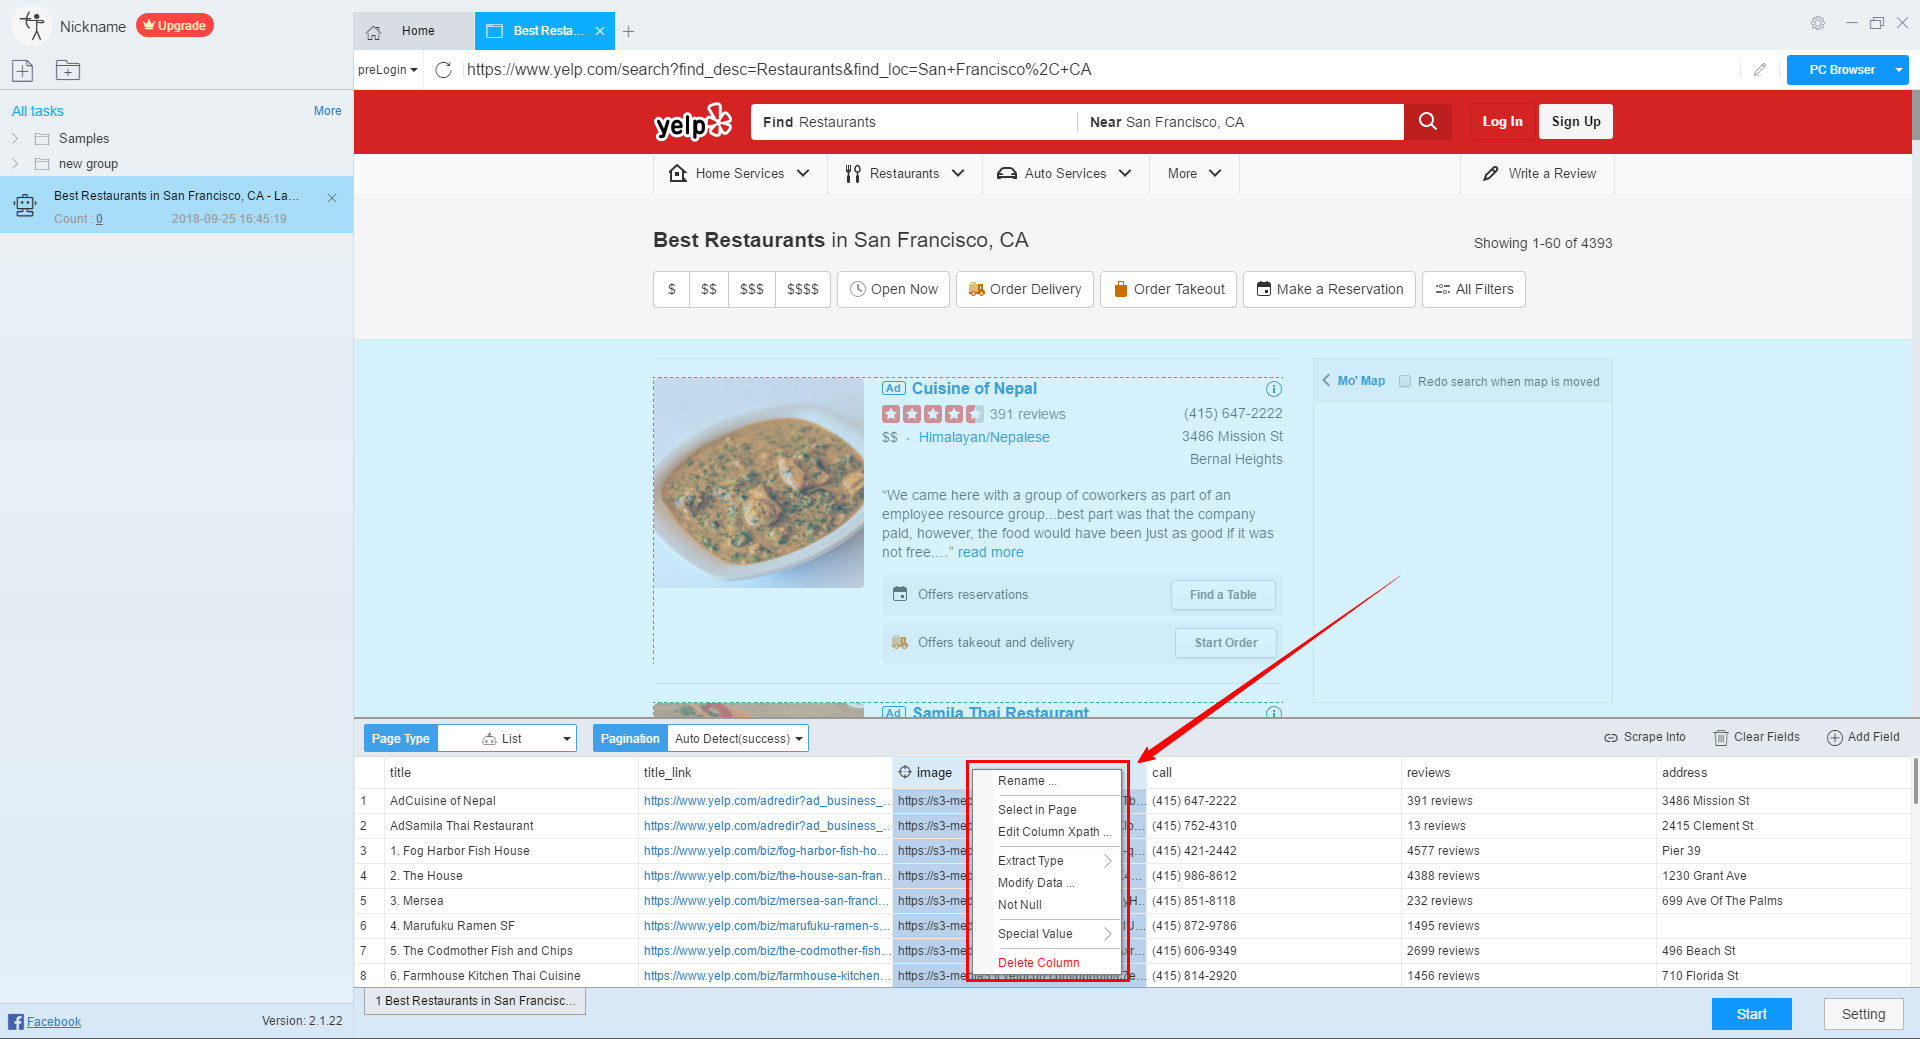
Task: Open the Auto Services dropdown
Action: 1065,174
